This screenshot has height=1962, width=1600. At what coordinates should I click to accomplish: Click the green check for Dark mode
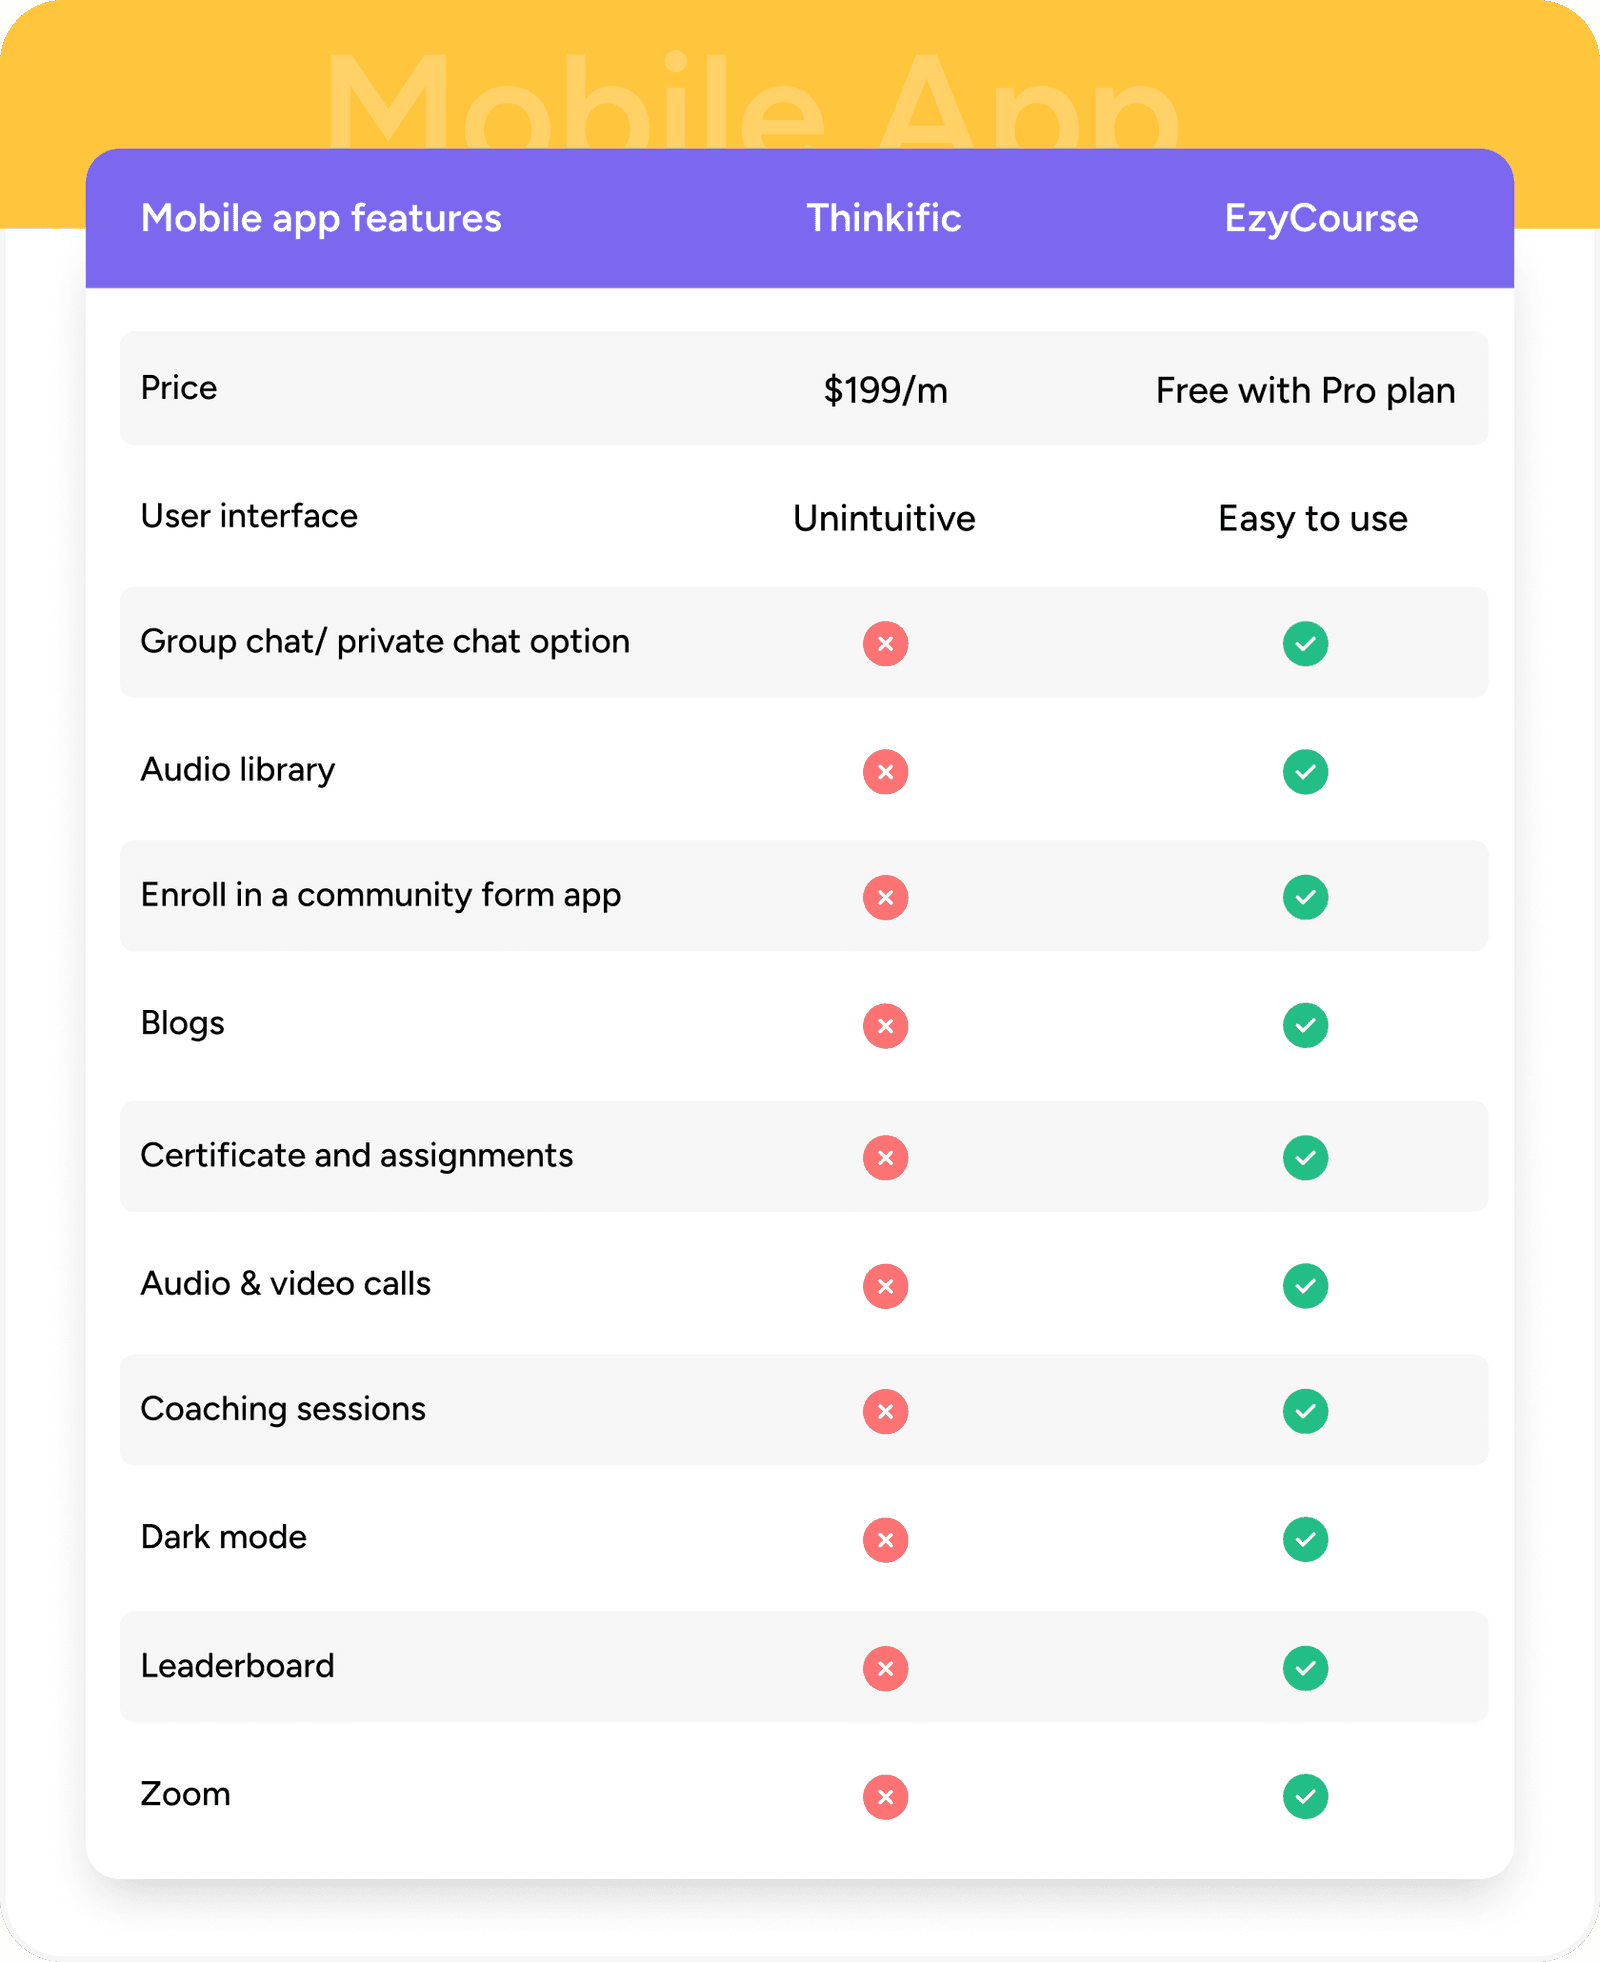pos(1305,1540)
